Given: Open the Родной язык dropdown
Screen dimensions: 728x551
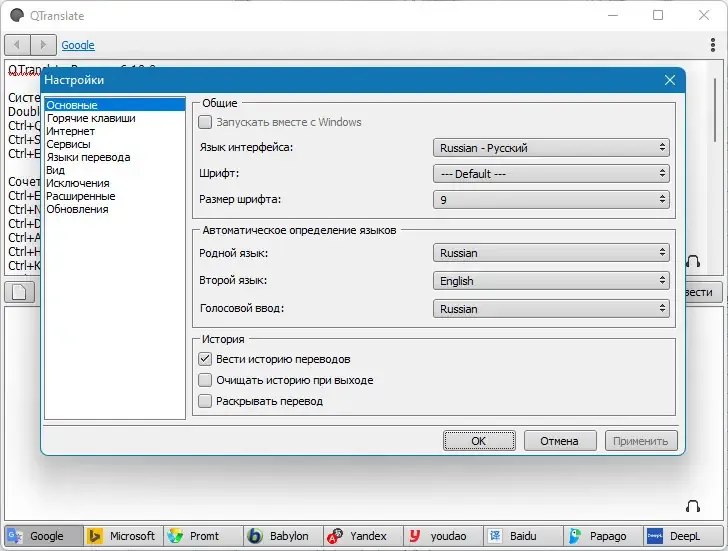Looking at the screenshot, I should pyautogui.click(x=551, y=253).
